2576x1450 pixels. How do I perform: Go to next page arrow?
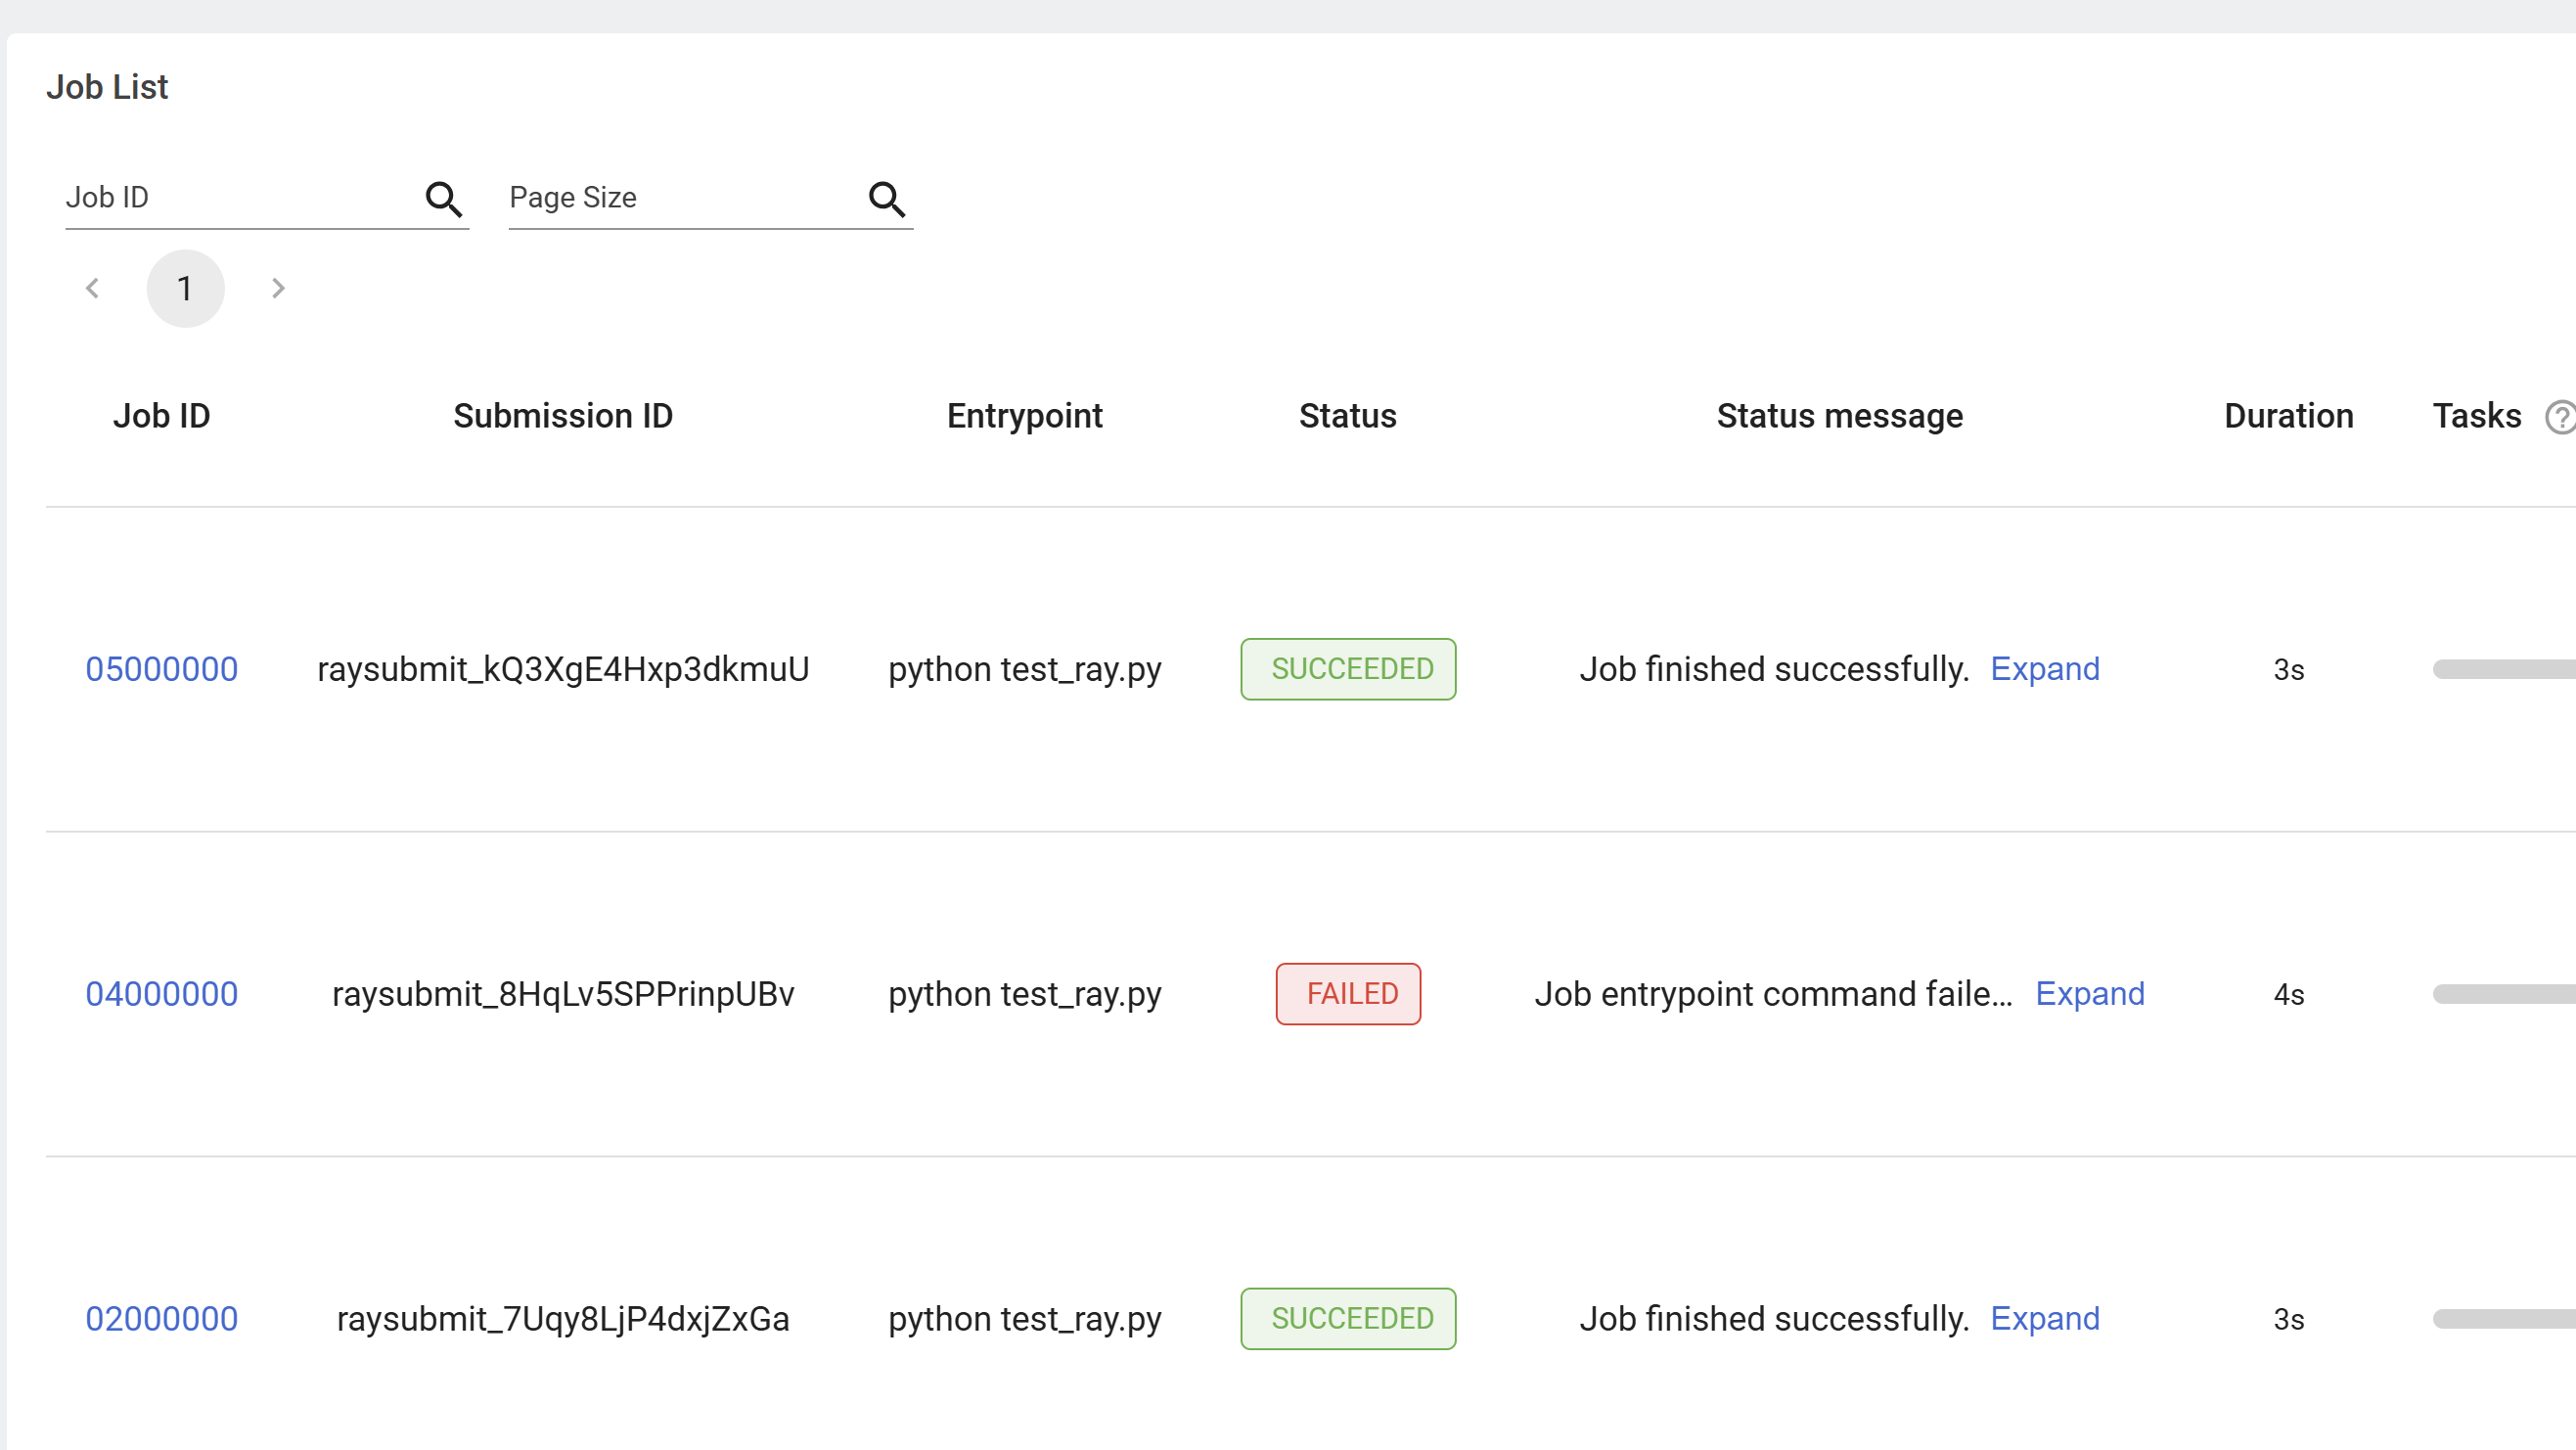278,288
